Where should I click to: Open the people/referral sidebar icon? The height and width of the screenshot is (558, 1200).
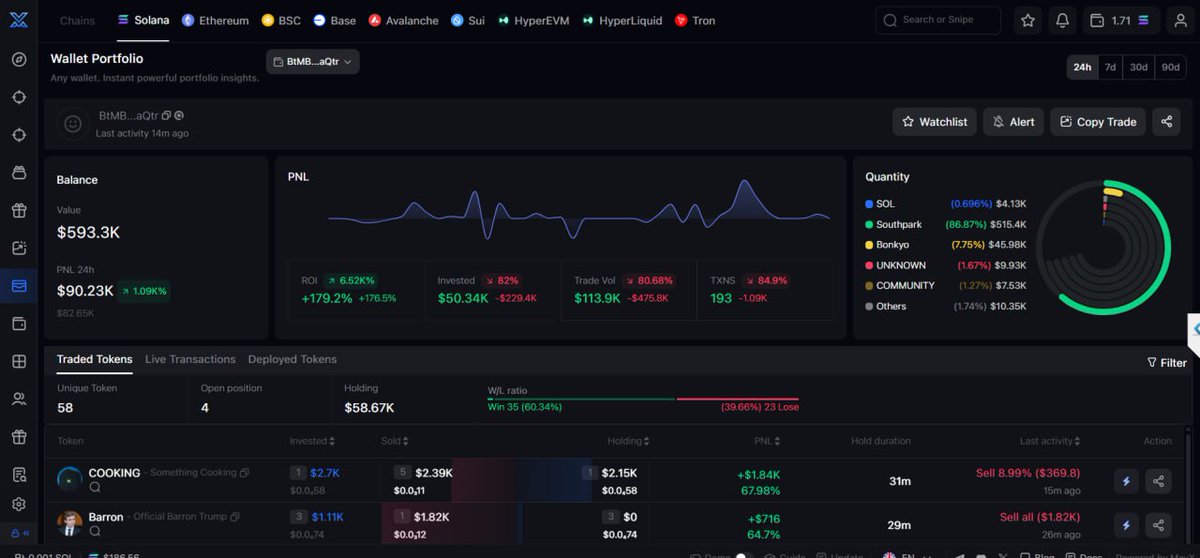18,399
